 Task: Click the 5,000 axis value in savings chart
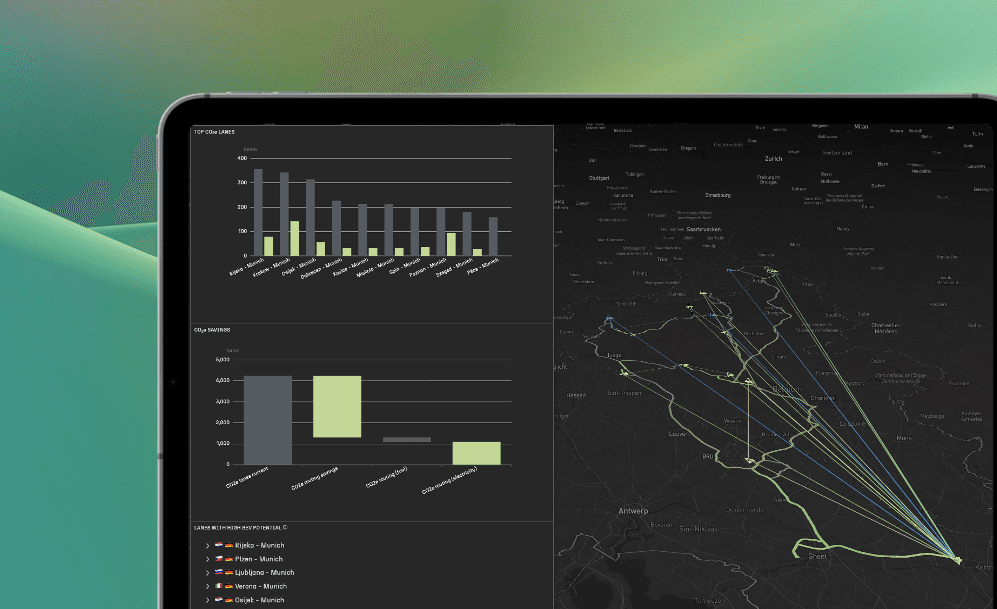tap(223, 360)
